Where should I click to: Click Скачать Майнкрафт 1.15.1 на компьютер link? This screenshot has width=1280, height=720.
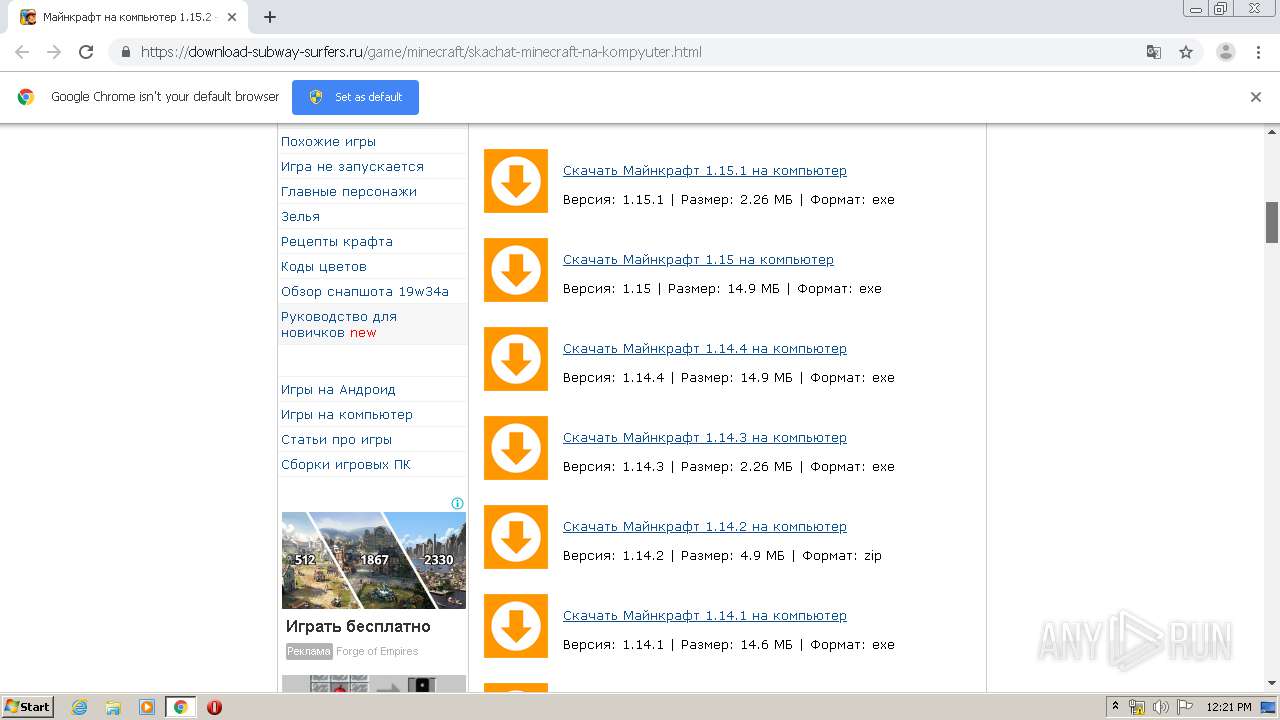tap(705, 170)
